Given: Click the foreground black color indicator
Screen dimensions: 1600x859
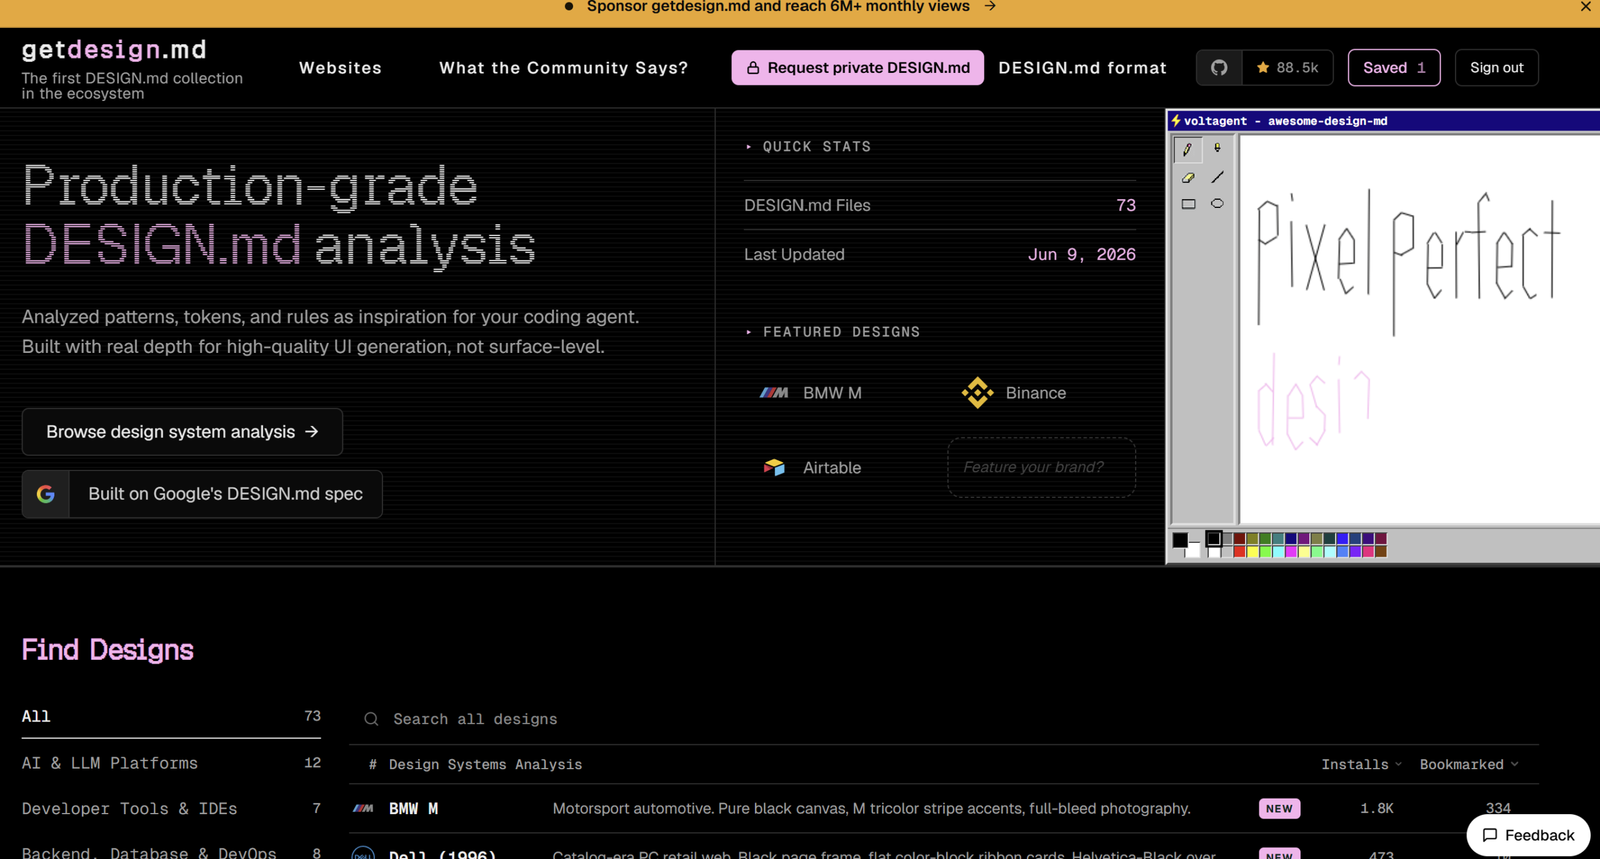Looking at the screenshot, I should (1180, 540).
